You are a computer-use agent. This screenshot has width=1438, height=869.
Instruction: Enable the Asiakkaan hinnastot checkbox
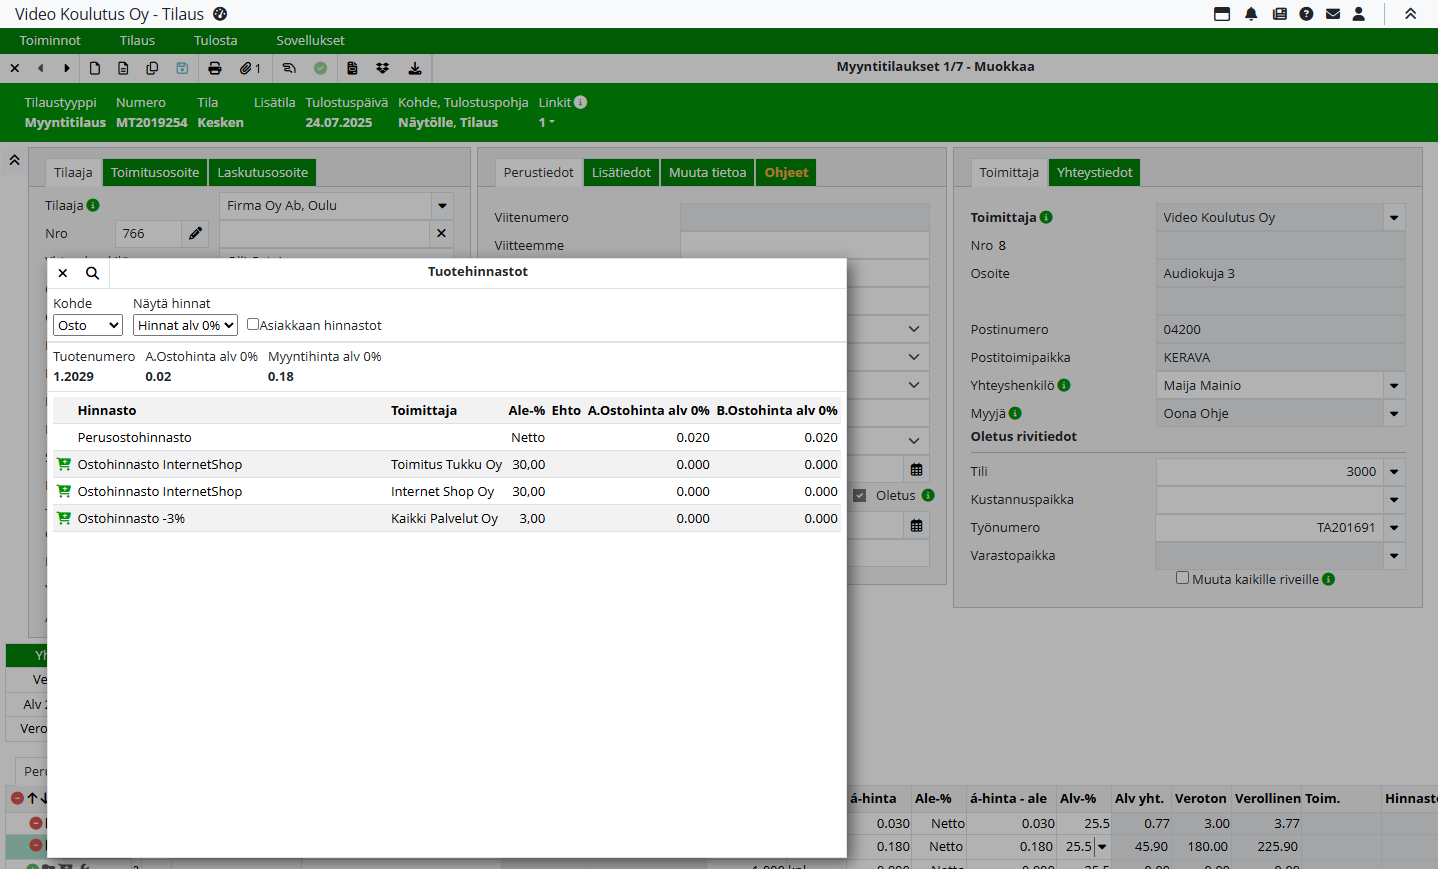253,324
